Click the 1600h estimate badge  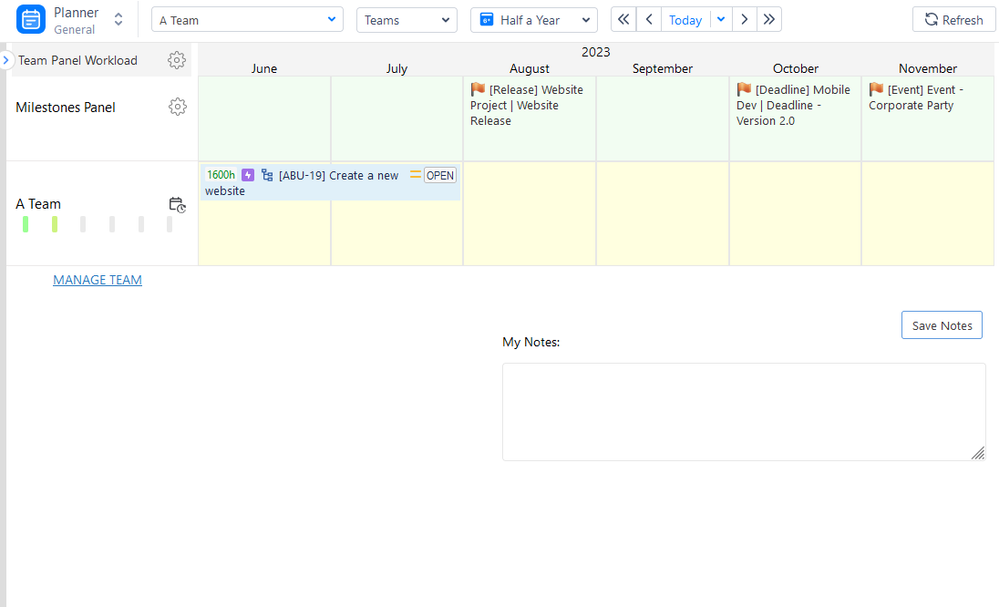pos(221,175)
